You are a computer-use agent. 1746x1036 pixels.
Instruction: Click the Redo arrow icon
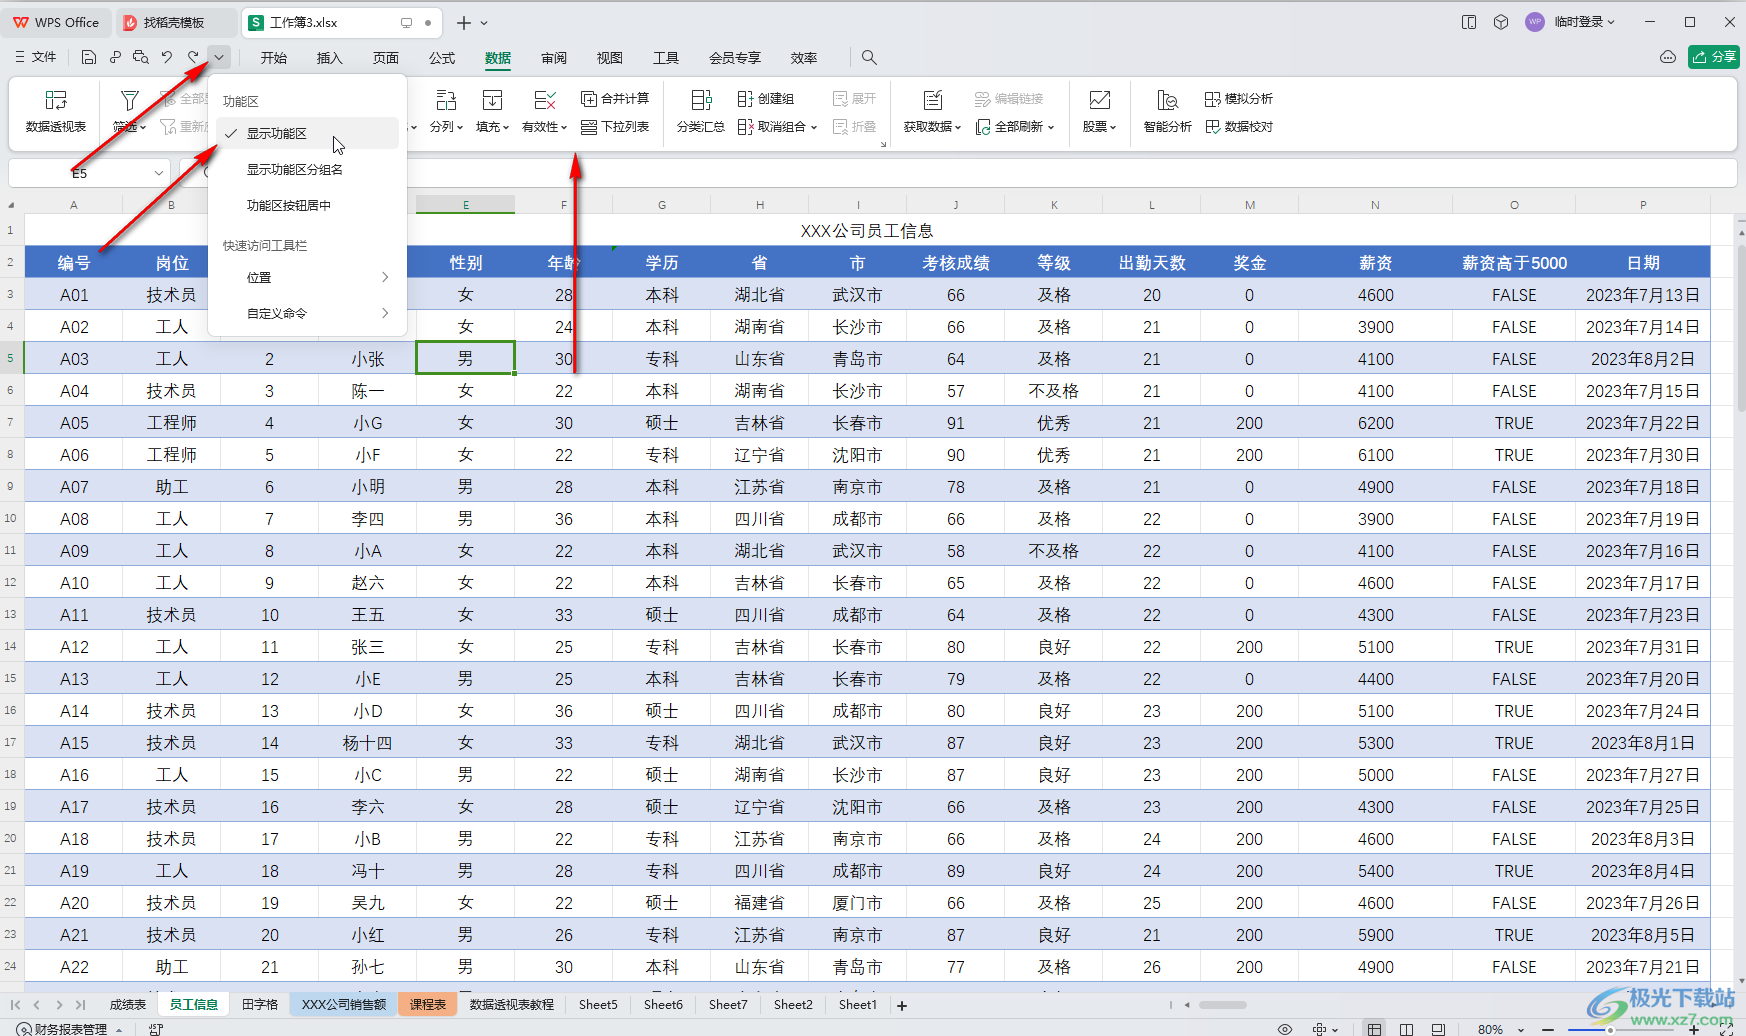point(193,57)
